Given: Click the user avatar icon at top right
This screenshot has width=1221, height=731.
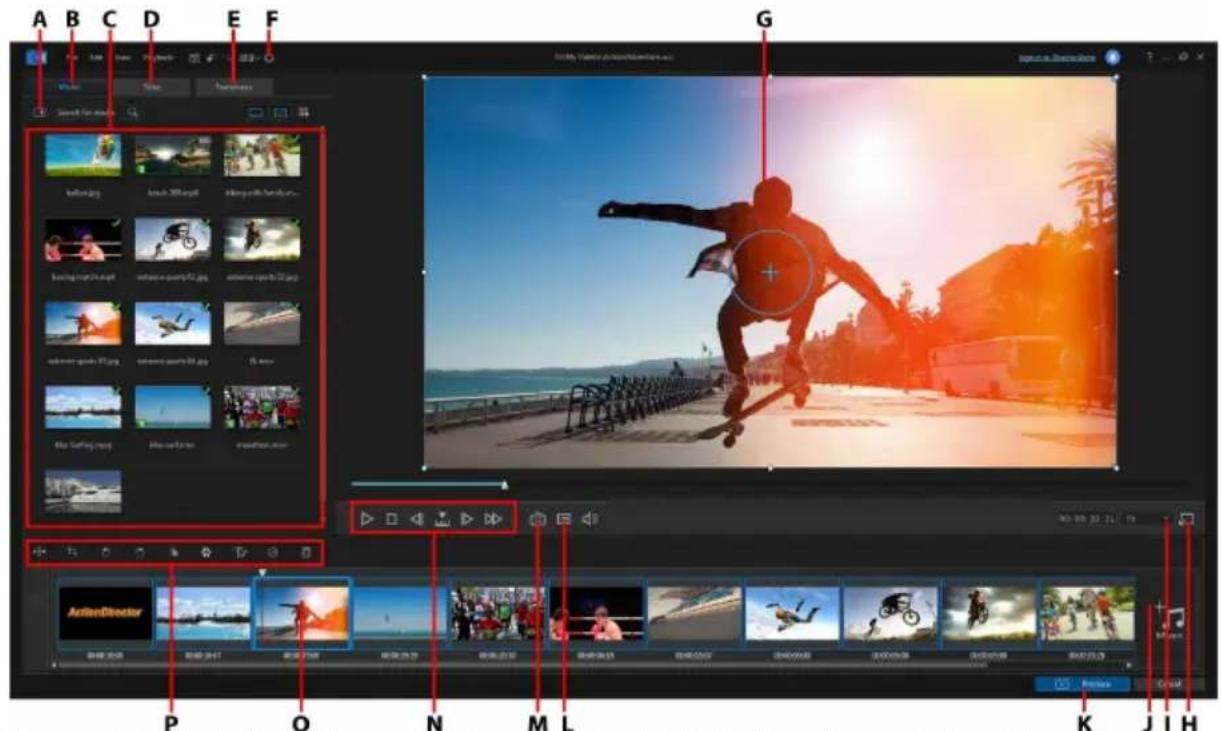Looking at the screenshot, I should 1113,58.
